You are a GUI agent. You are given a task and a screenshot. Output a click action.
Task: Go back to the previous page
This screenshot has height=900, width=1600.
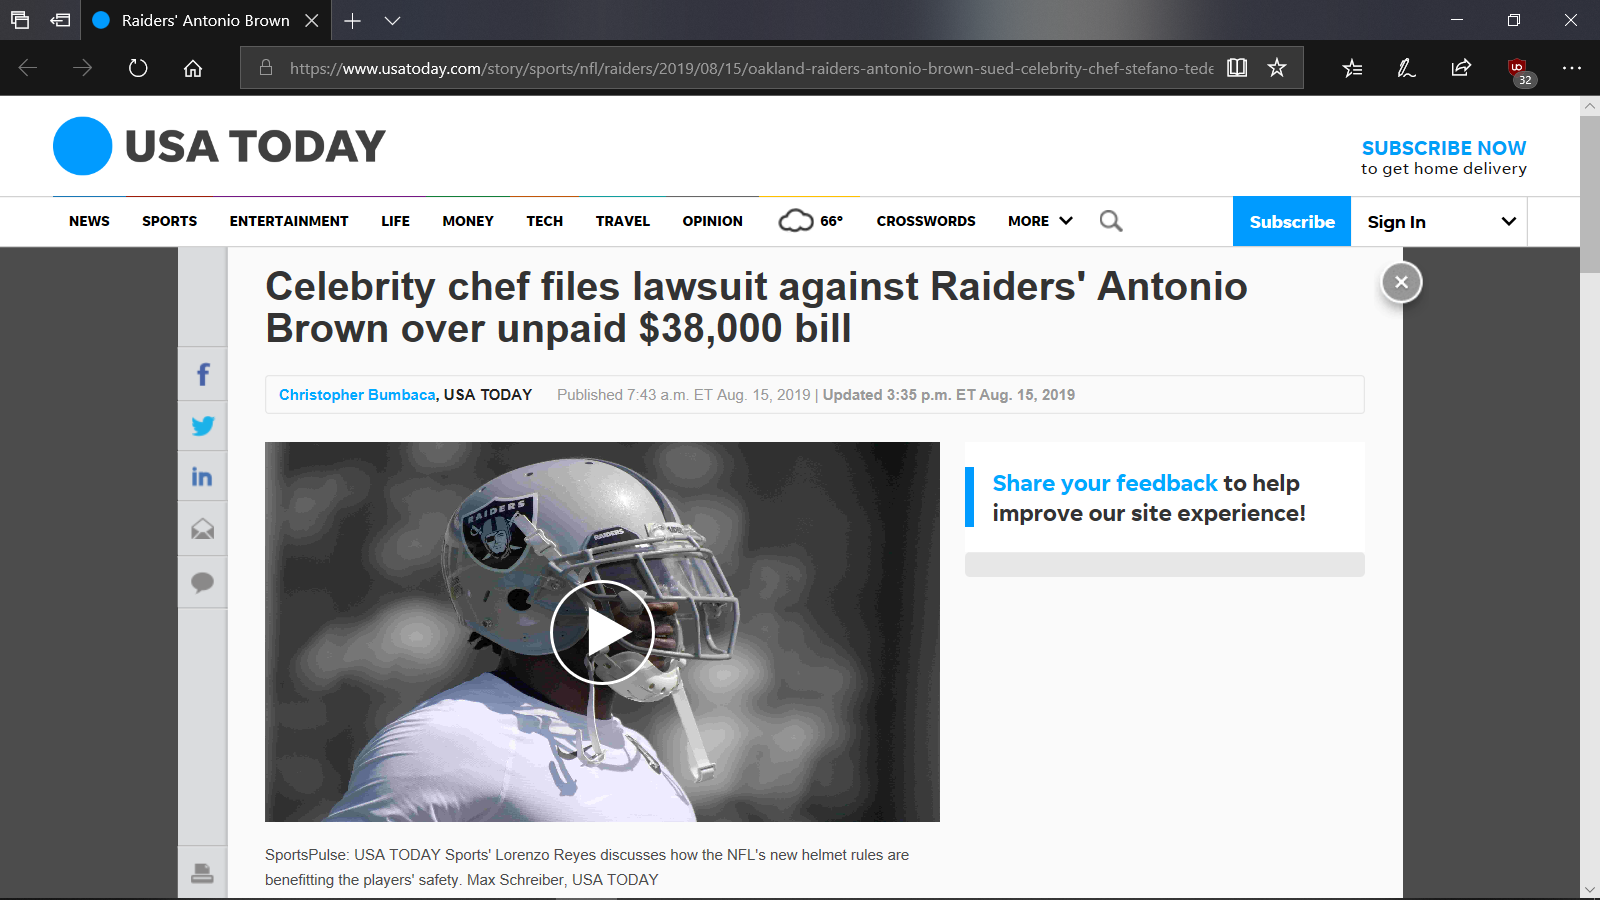pos(28,68)
